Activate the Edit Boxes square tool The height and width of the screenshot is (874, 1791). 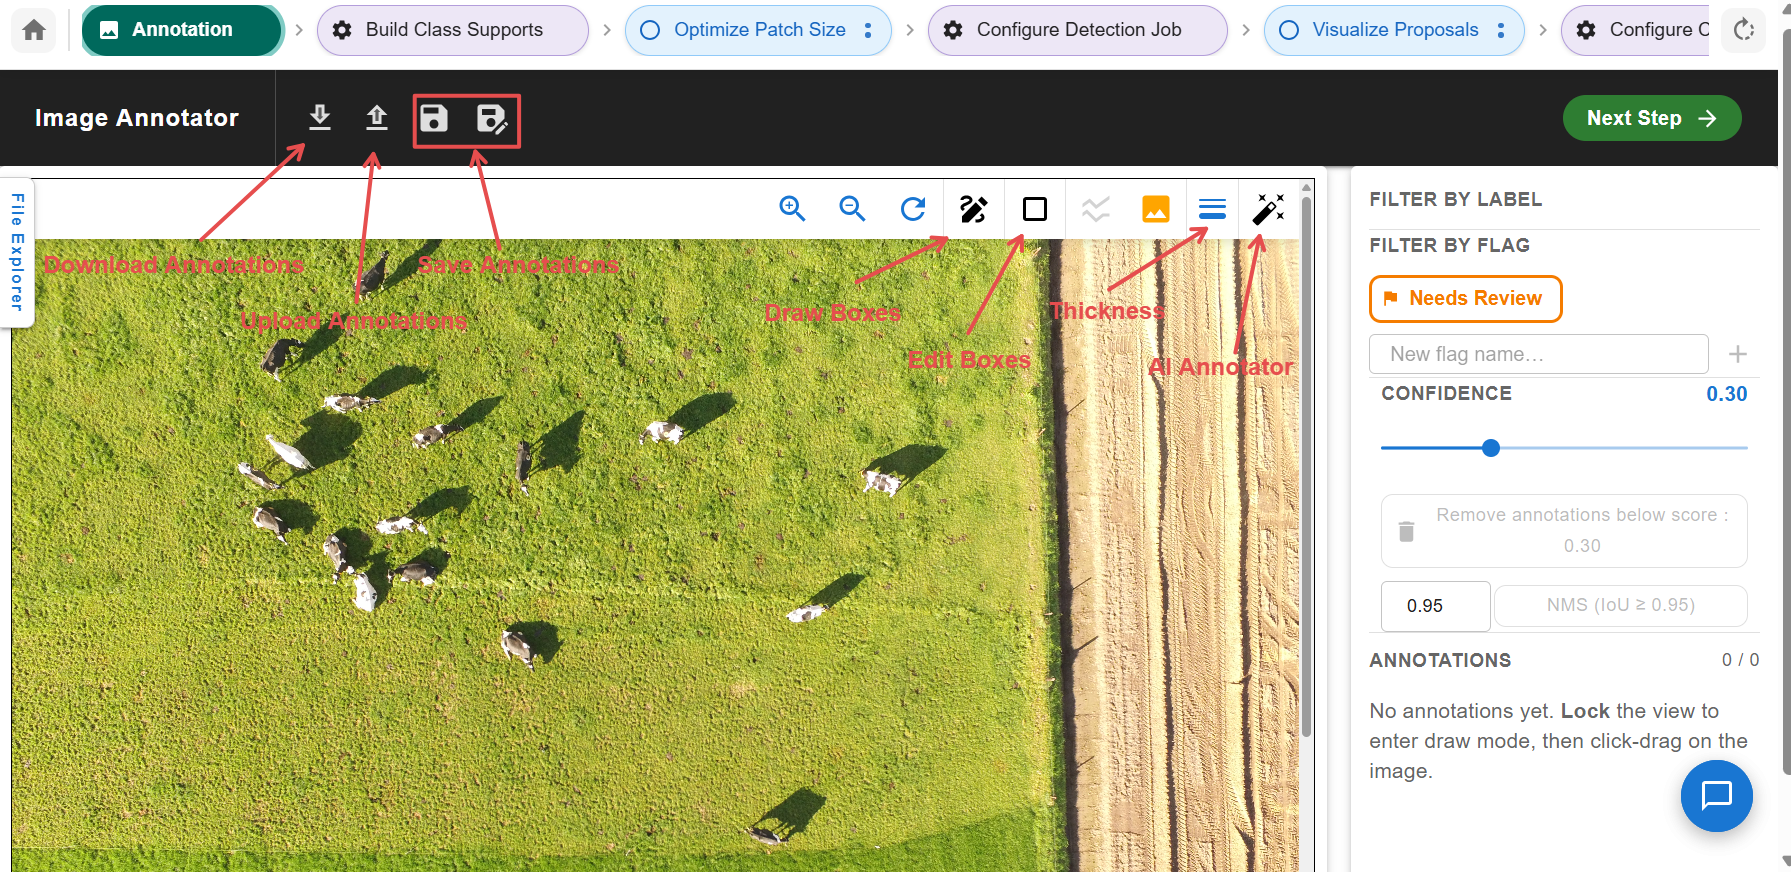[x=1035, y=209]
